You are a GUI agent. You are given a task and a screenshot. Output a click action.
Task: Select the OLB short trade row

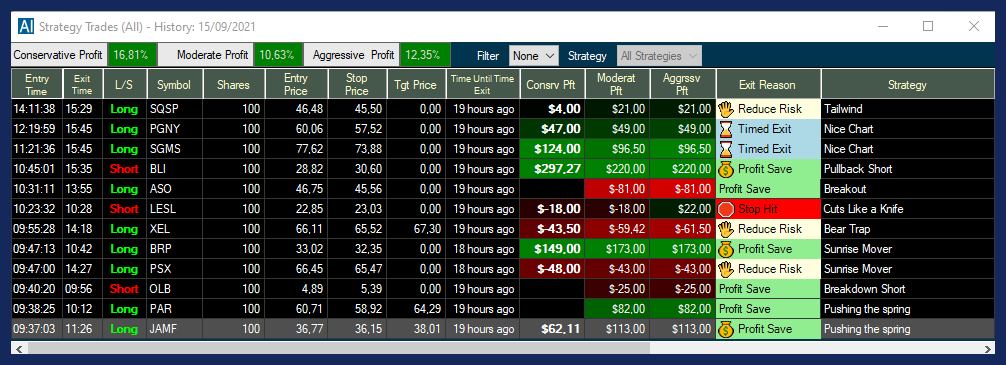(x=503, y=289)
